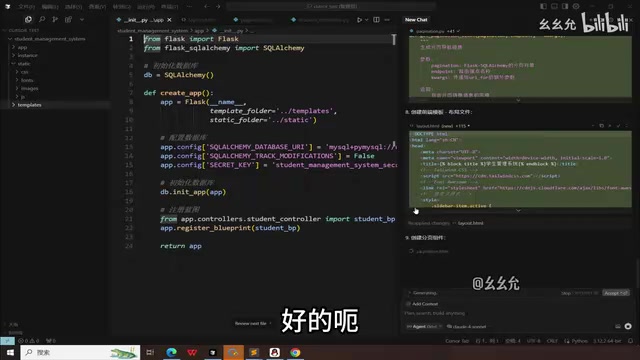The height and width of the screenshot is (360, 640).
Task: Collapse the student_management_system folder
Action: 47,39
